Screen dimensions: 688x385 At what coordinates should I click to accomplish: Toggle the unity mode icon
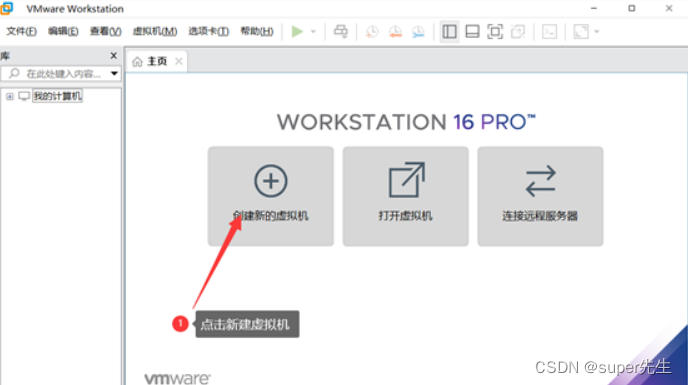[518, 32]
